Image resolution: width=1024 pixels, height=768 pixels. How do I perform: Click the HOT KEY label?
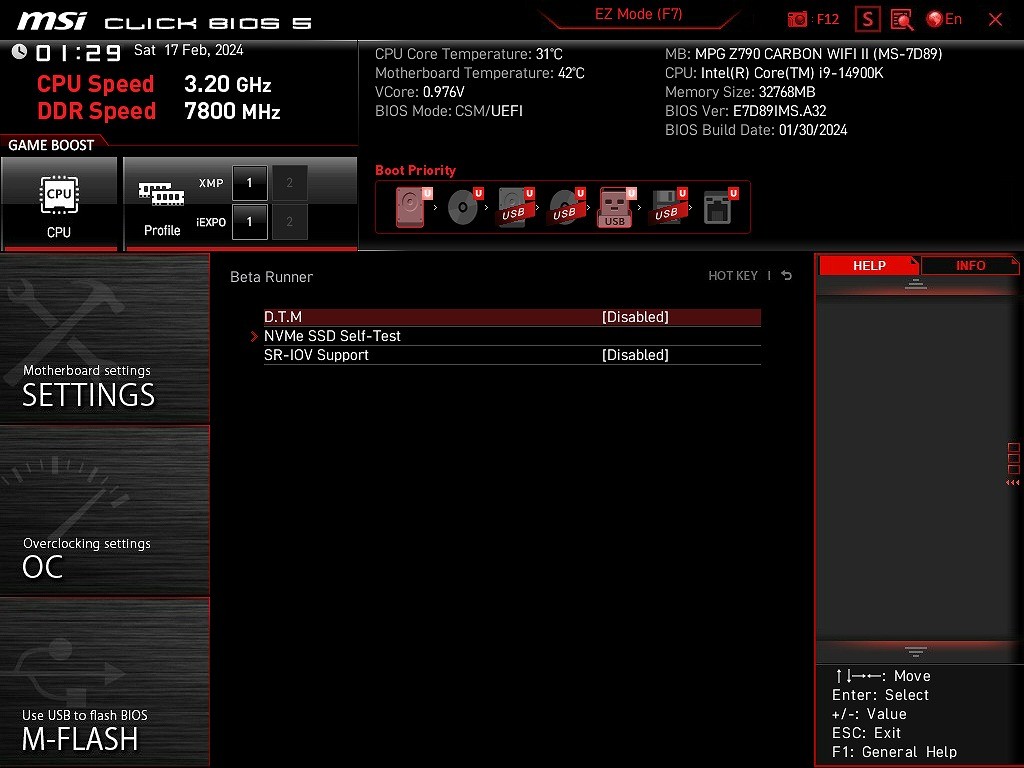(x=733, y=276)
